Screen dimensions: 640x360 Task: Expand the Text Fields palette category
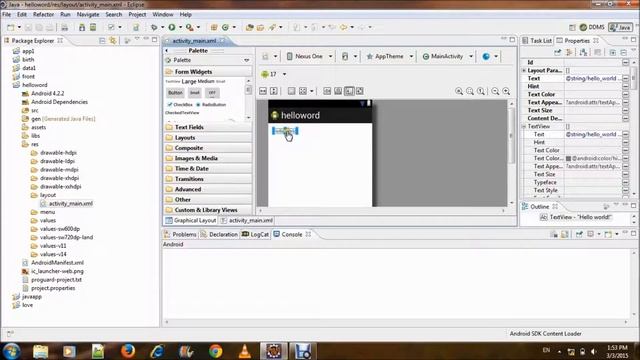(208, 127)
